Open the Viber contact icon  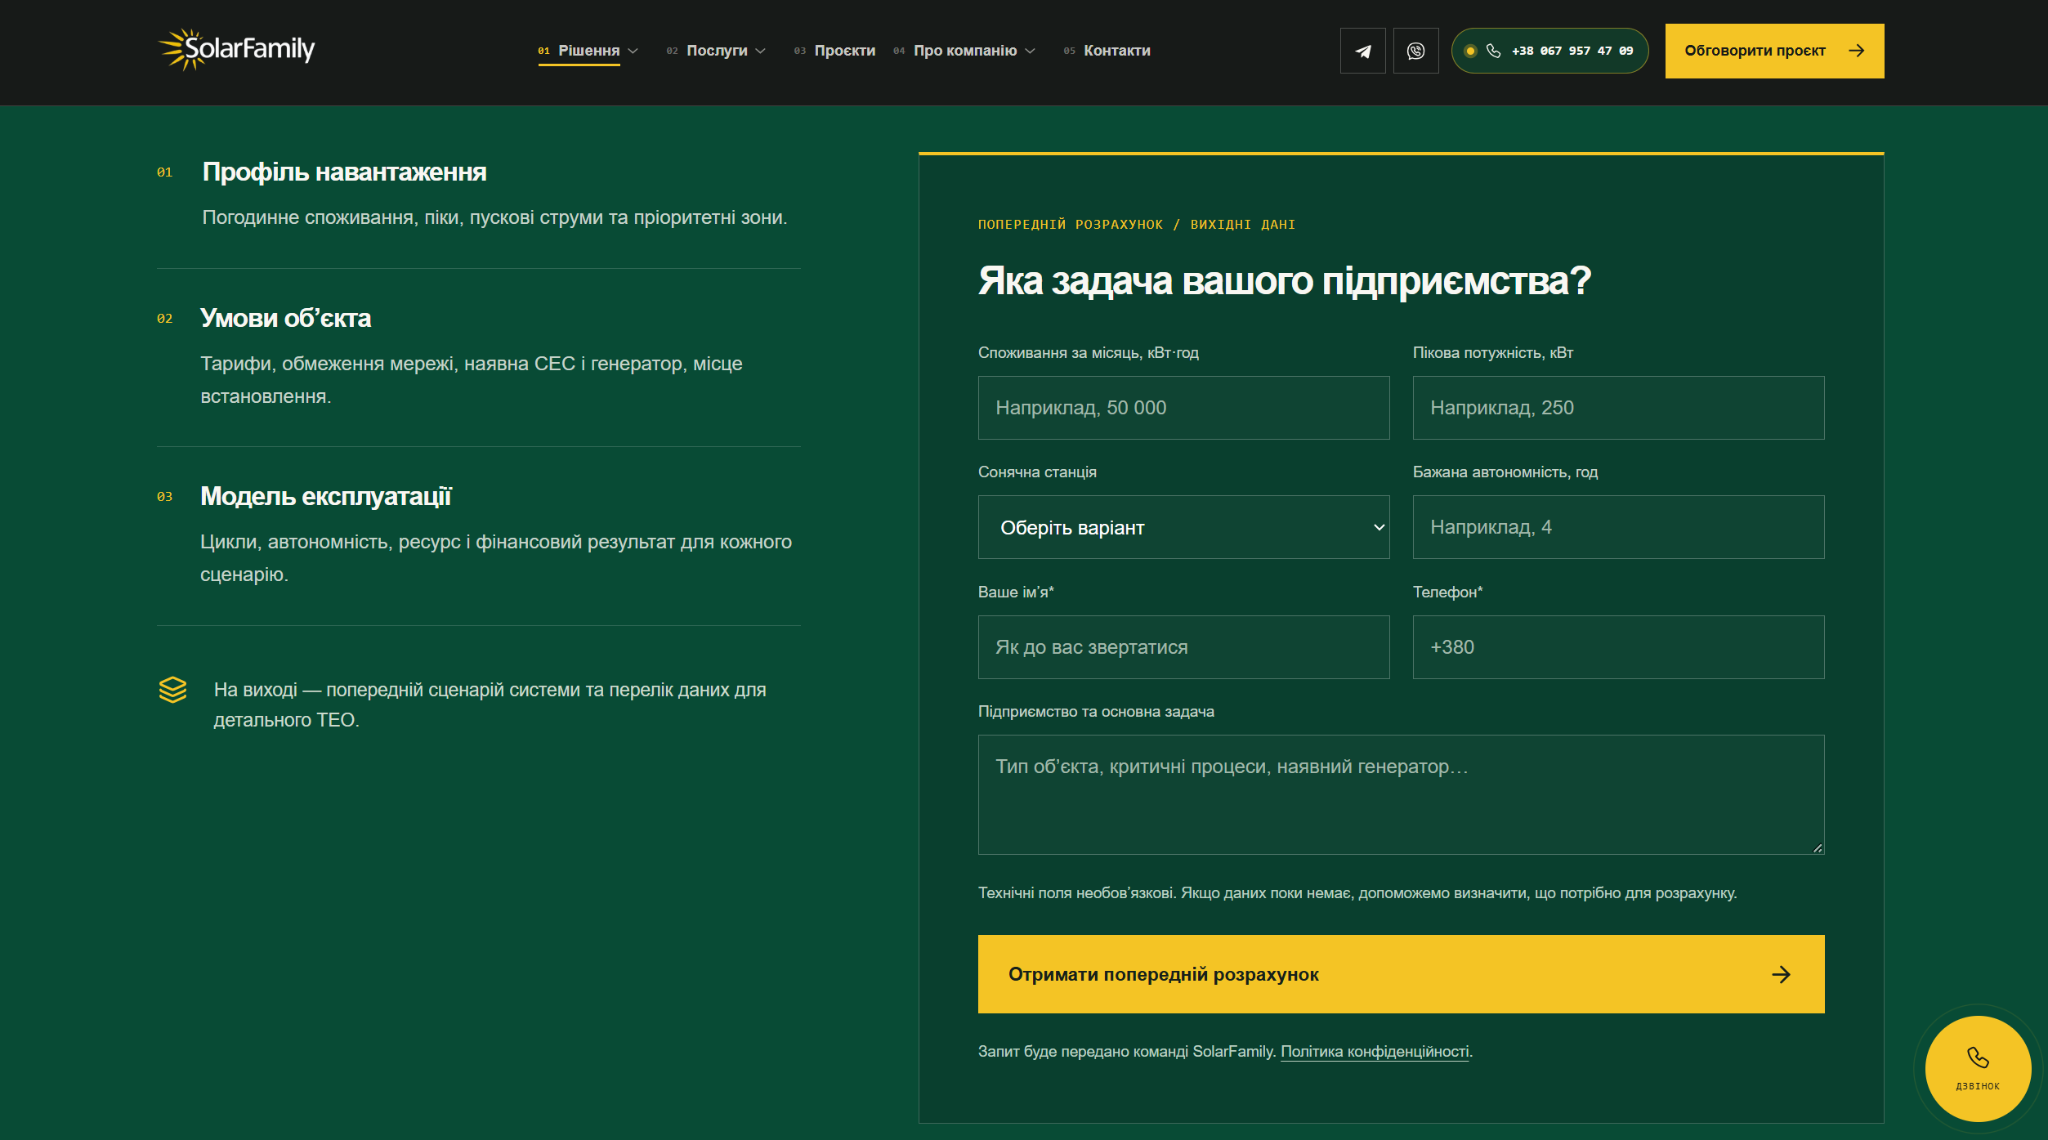click(x=1416, y=51)
